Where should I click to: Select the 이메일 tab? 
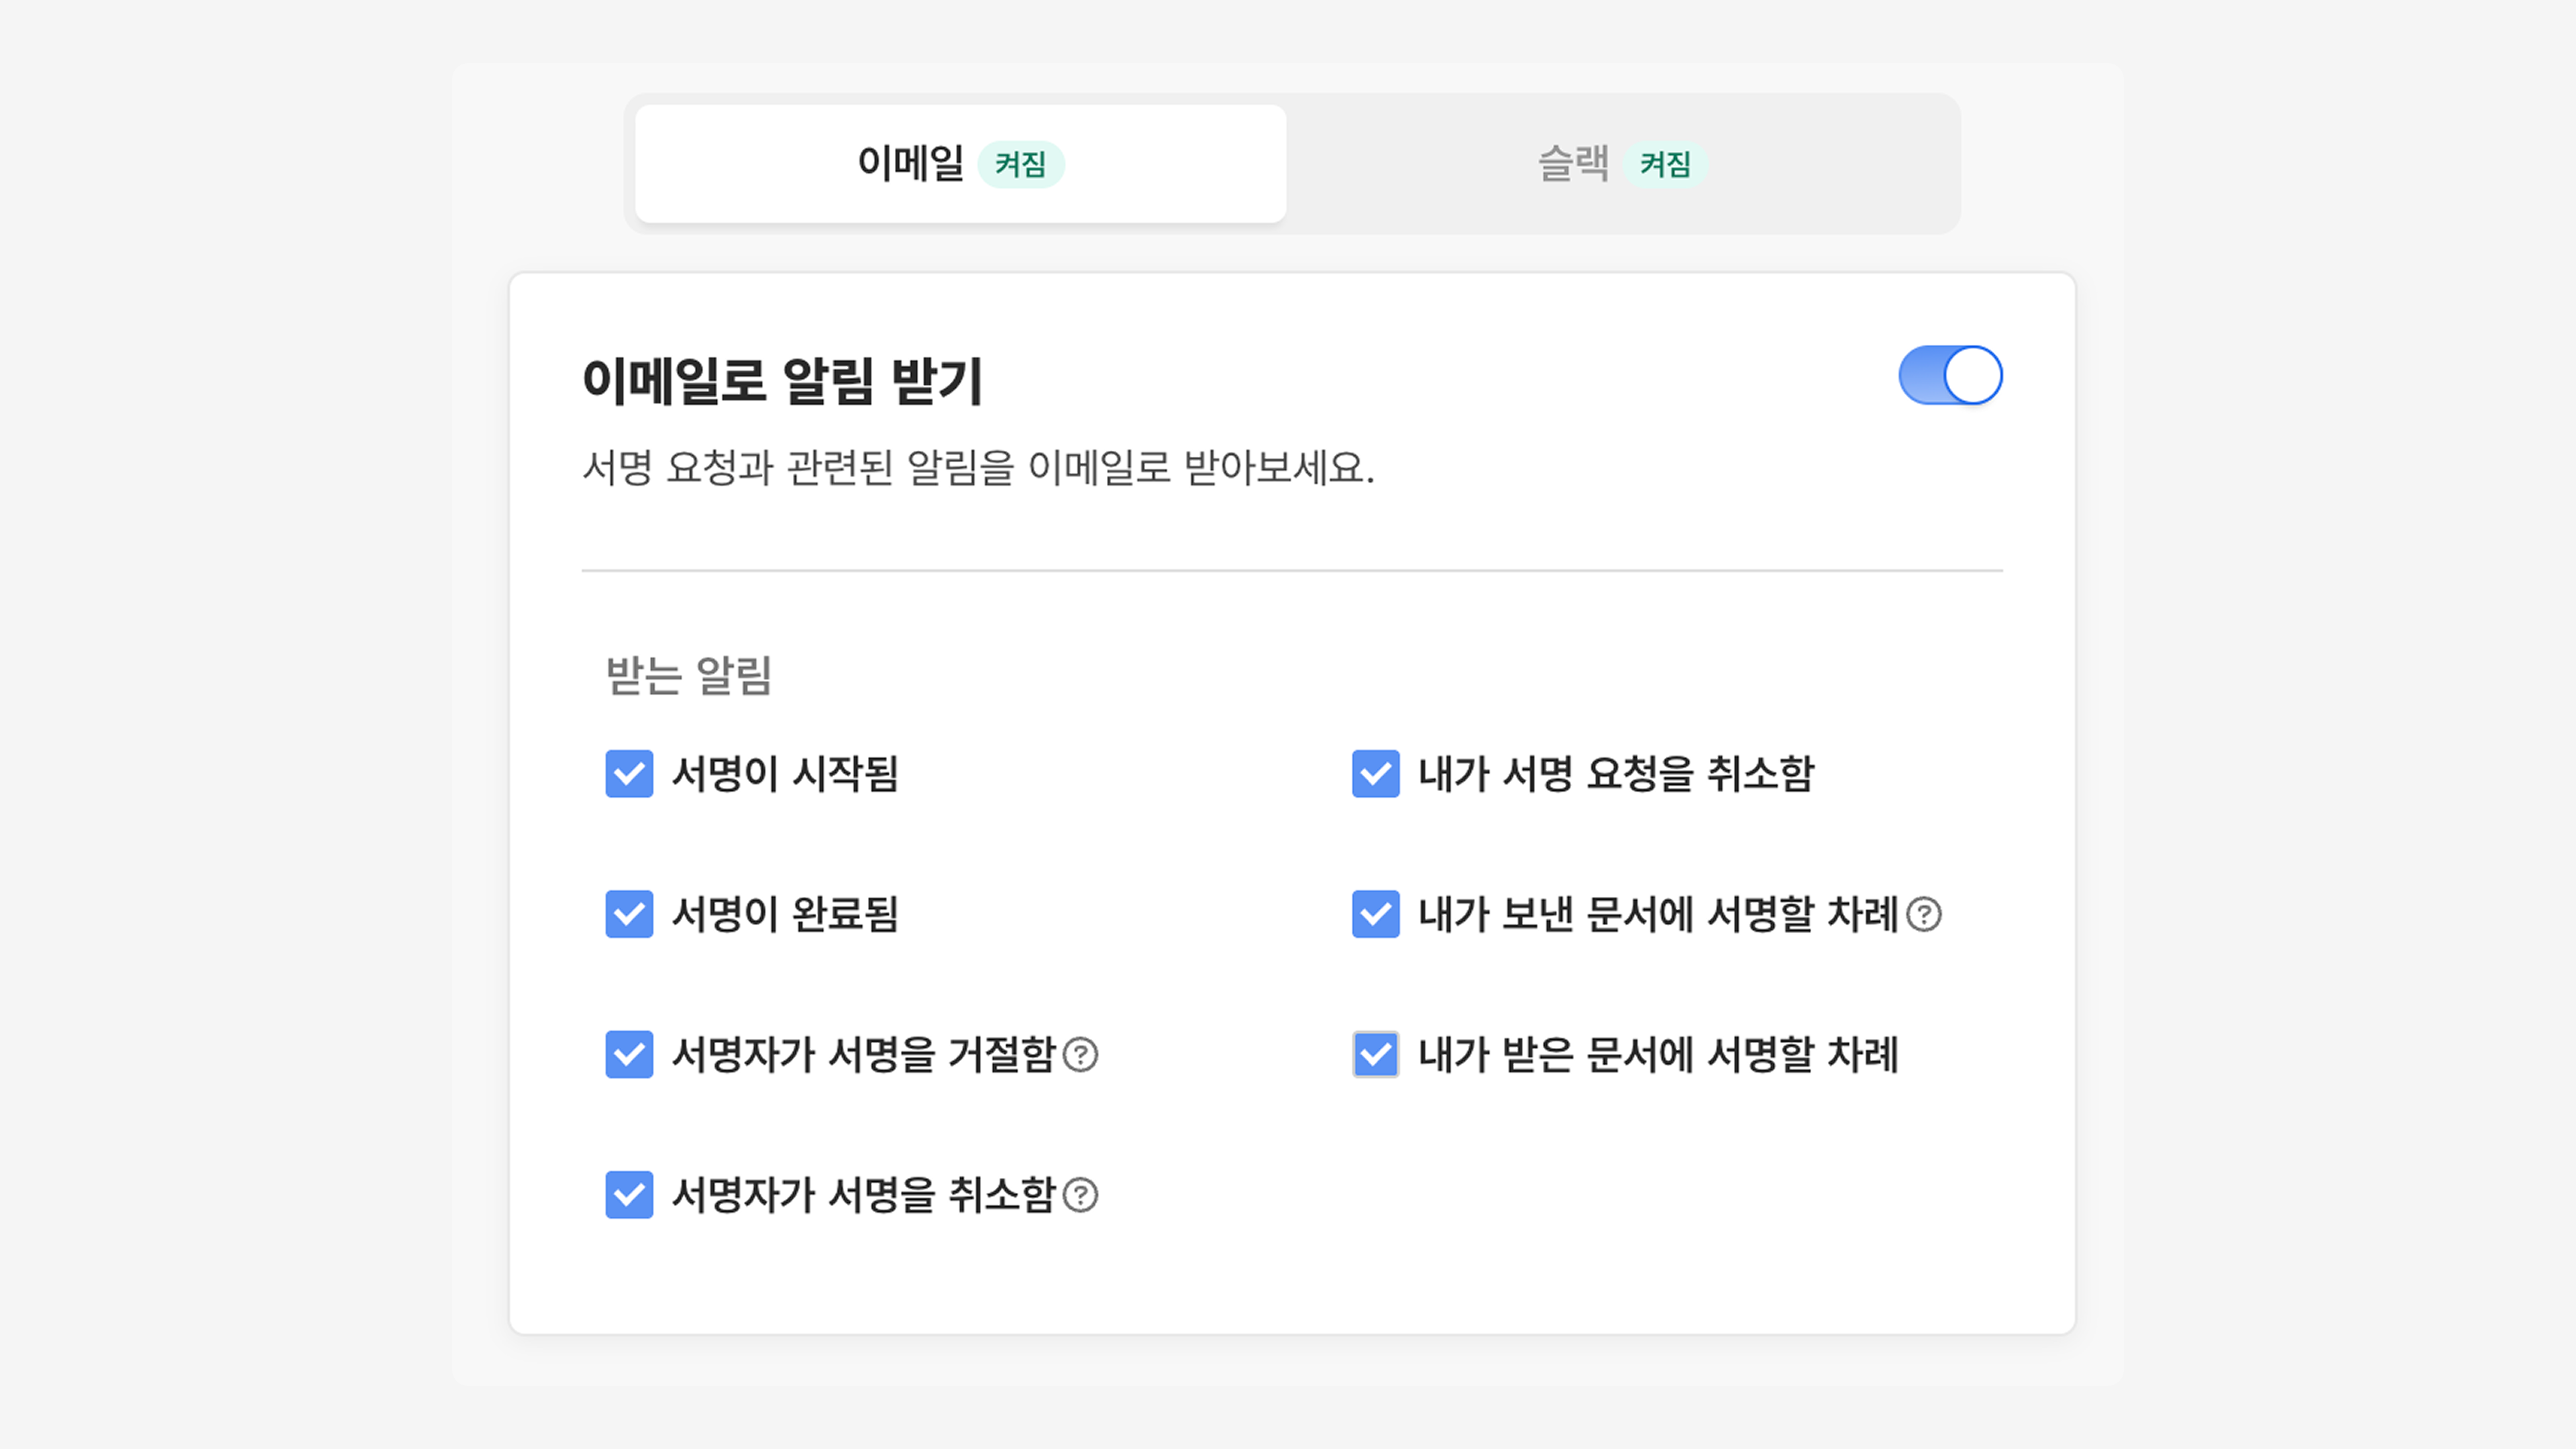(911, 163)
